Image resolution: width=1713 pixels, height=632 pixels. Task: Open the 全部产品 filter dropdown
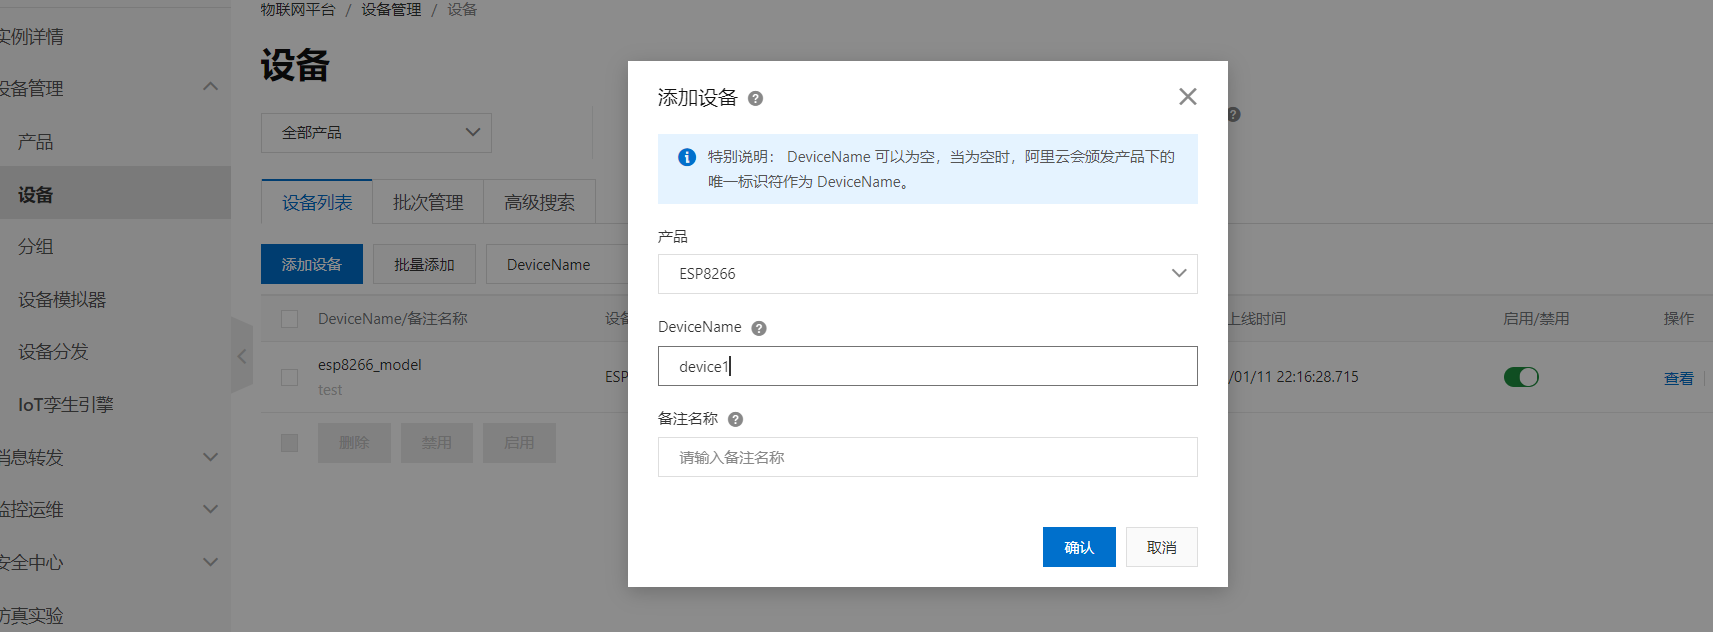tap(376, 133)
